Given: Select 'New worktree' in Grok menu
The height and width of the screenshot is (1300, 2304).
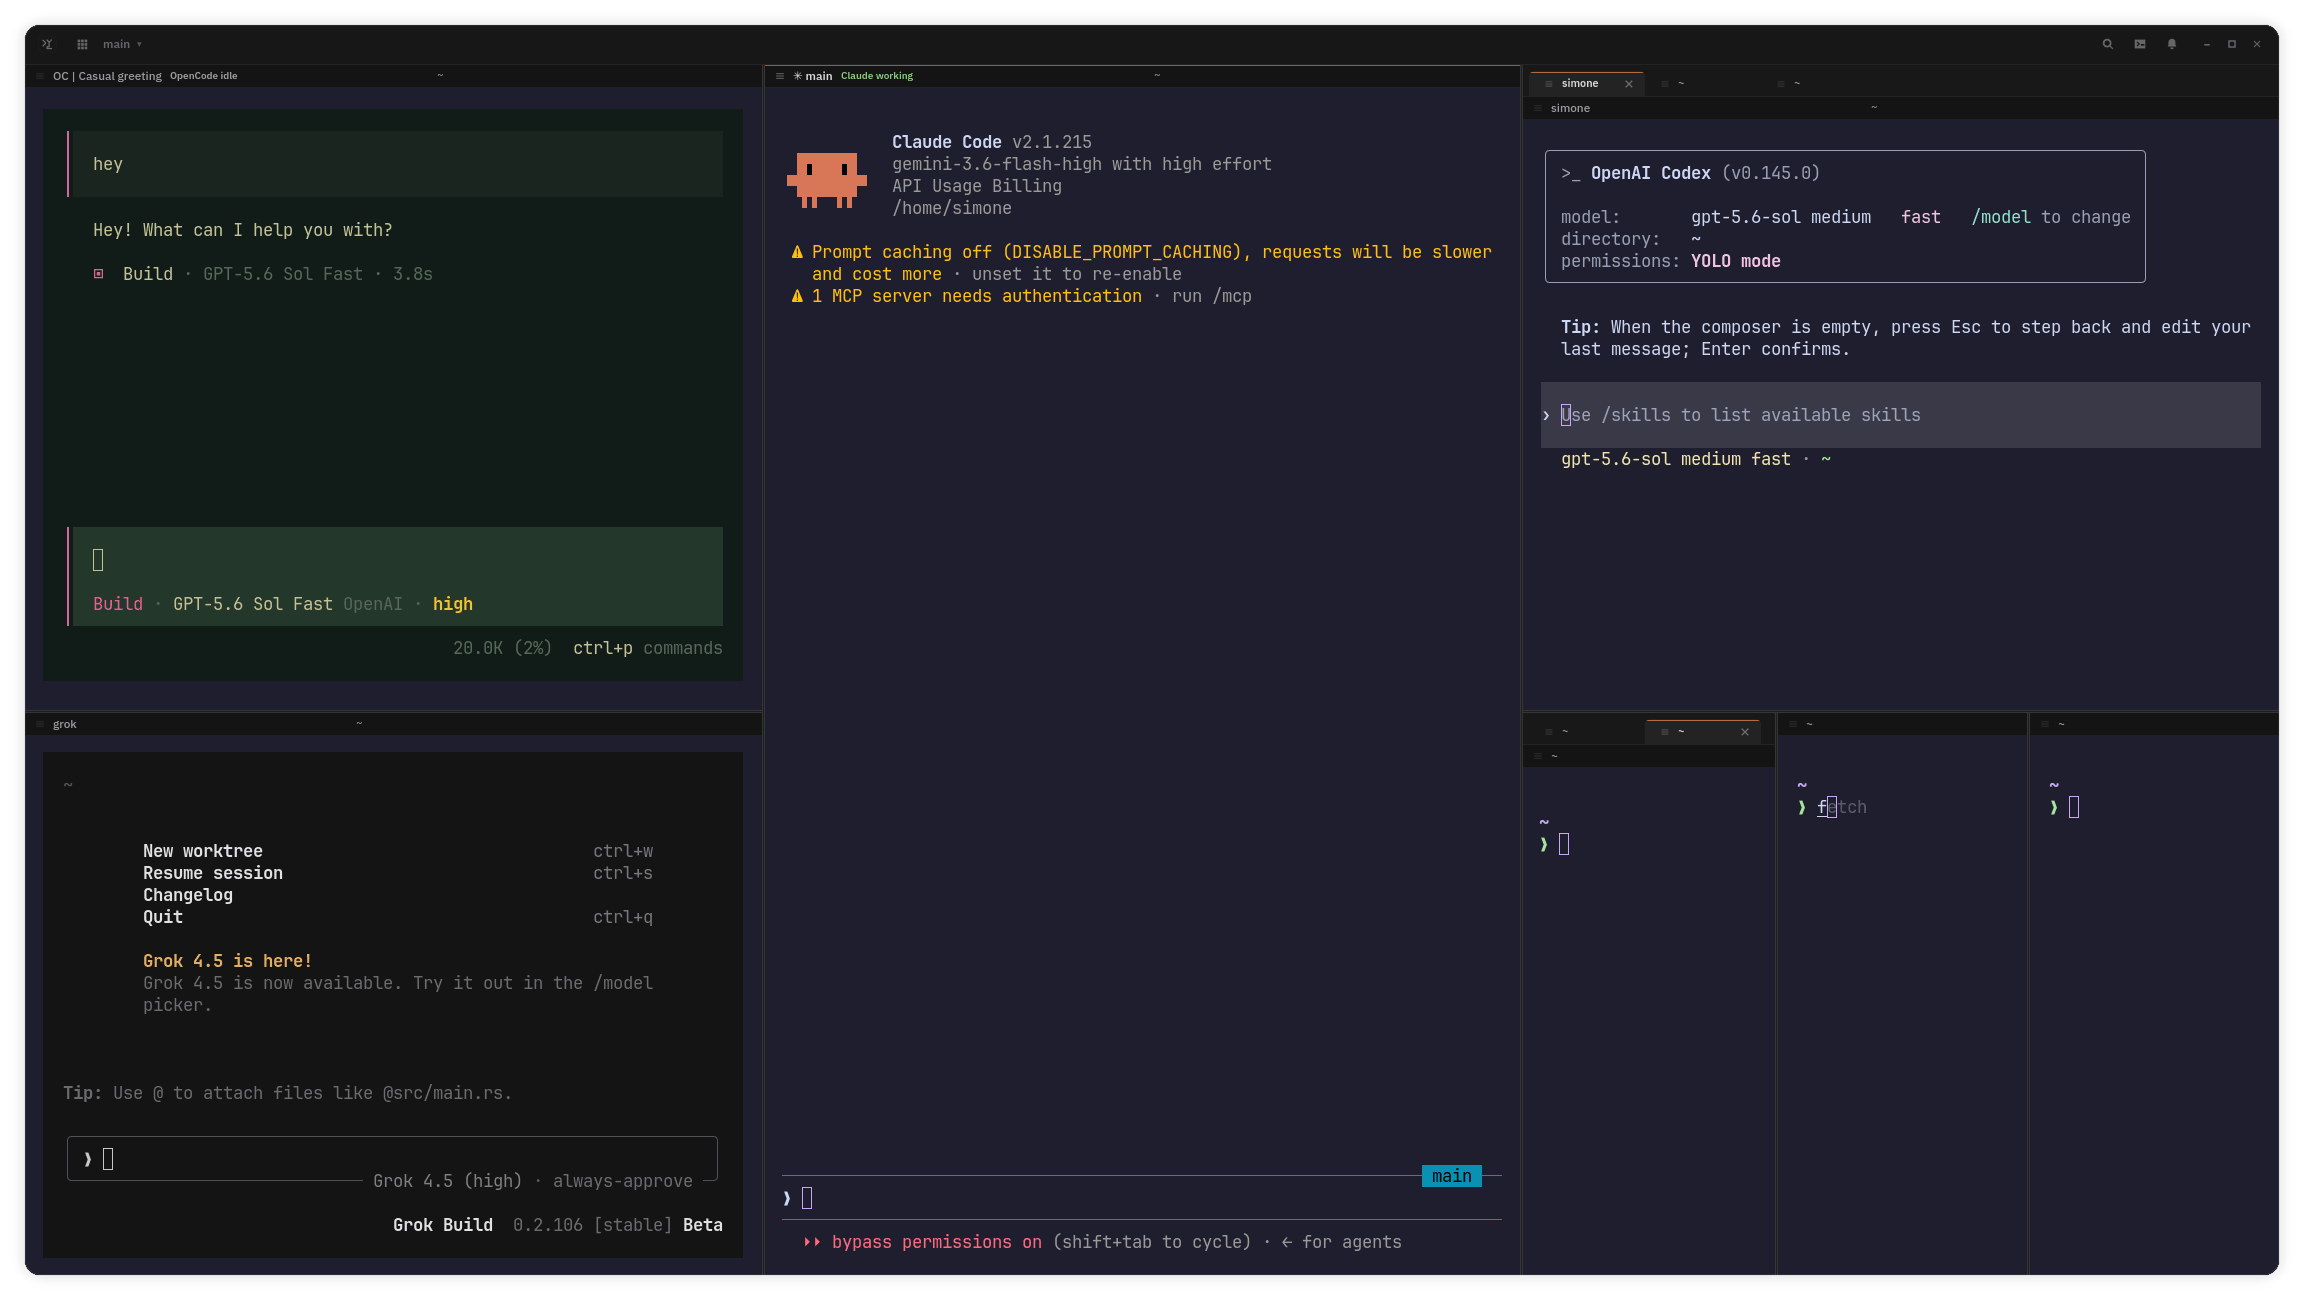Looking at the screenshot, I should click(x=203, y=851).
